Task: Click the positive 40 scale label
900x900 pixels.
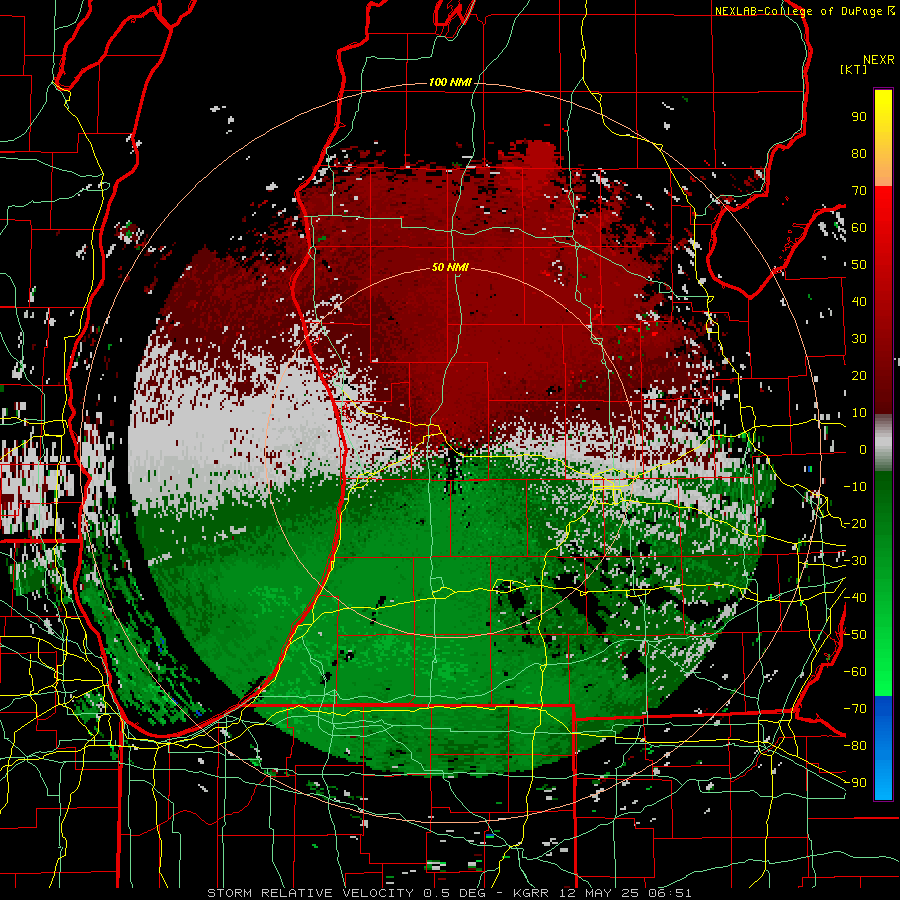Action: [859, 302]
